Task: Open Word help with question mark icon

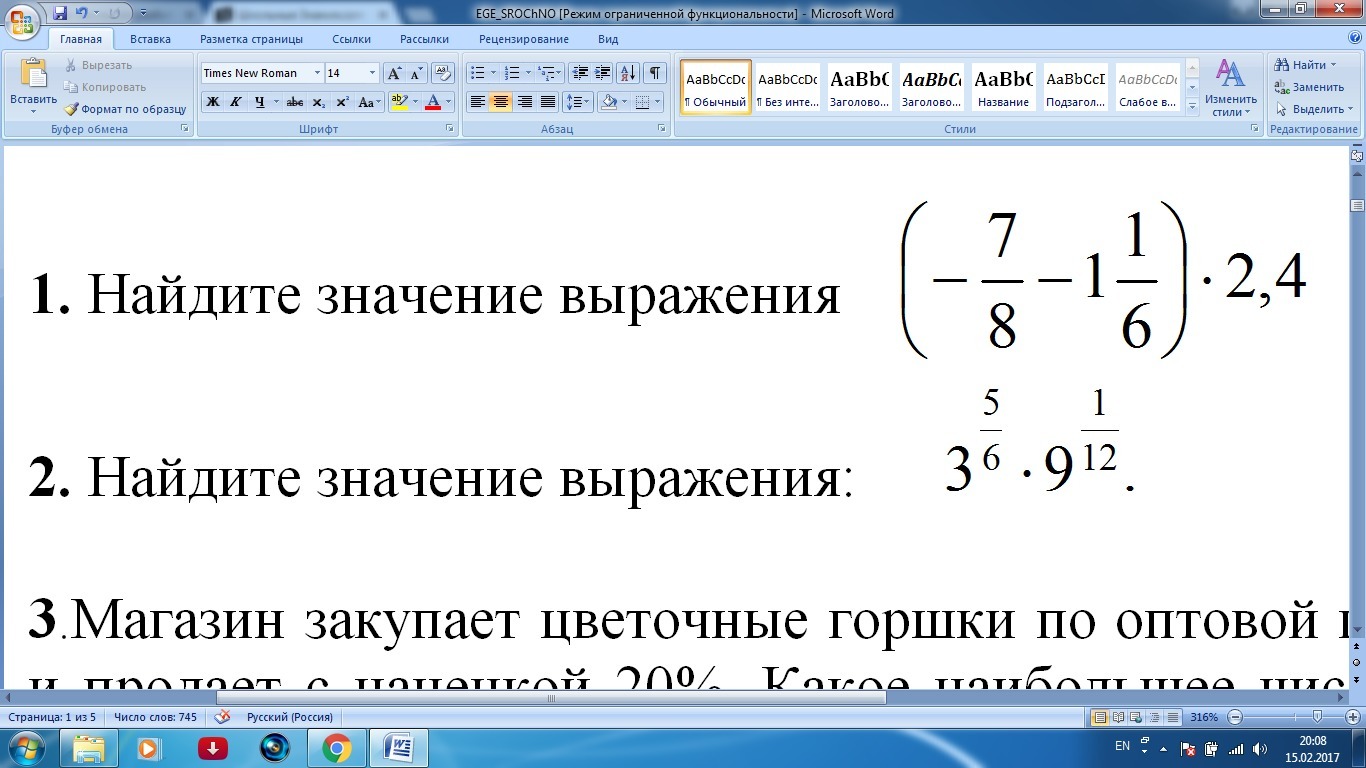Action: 1355,39
